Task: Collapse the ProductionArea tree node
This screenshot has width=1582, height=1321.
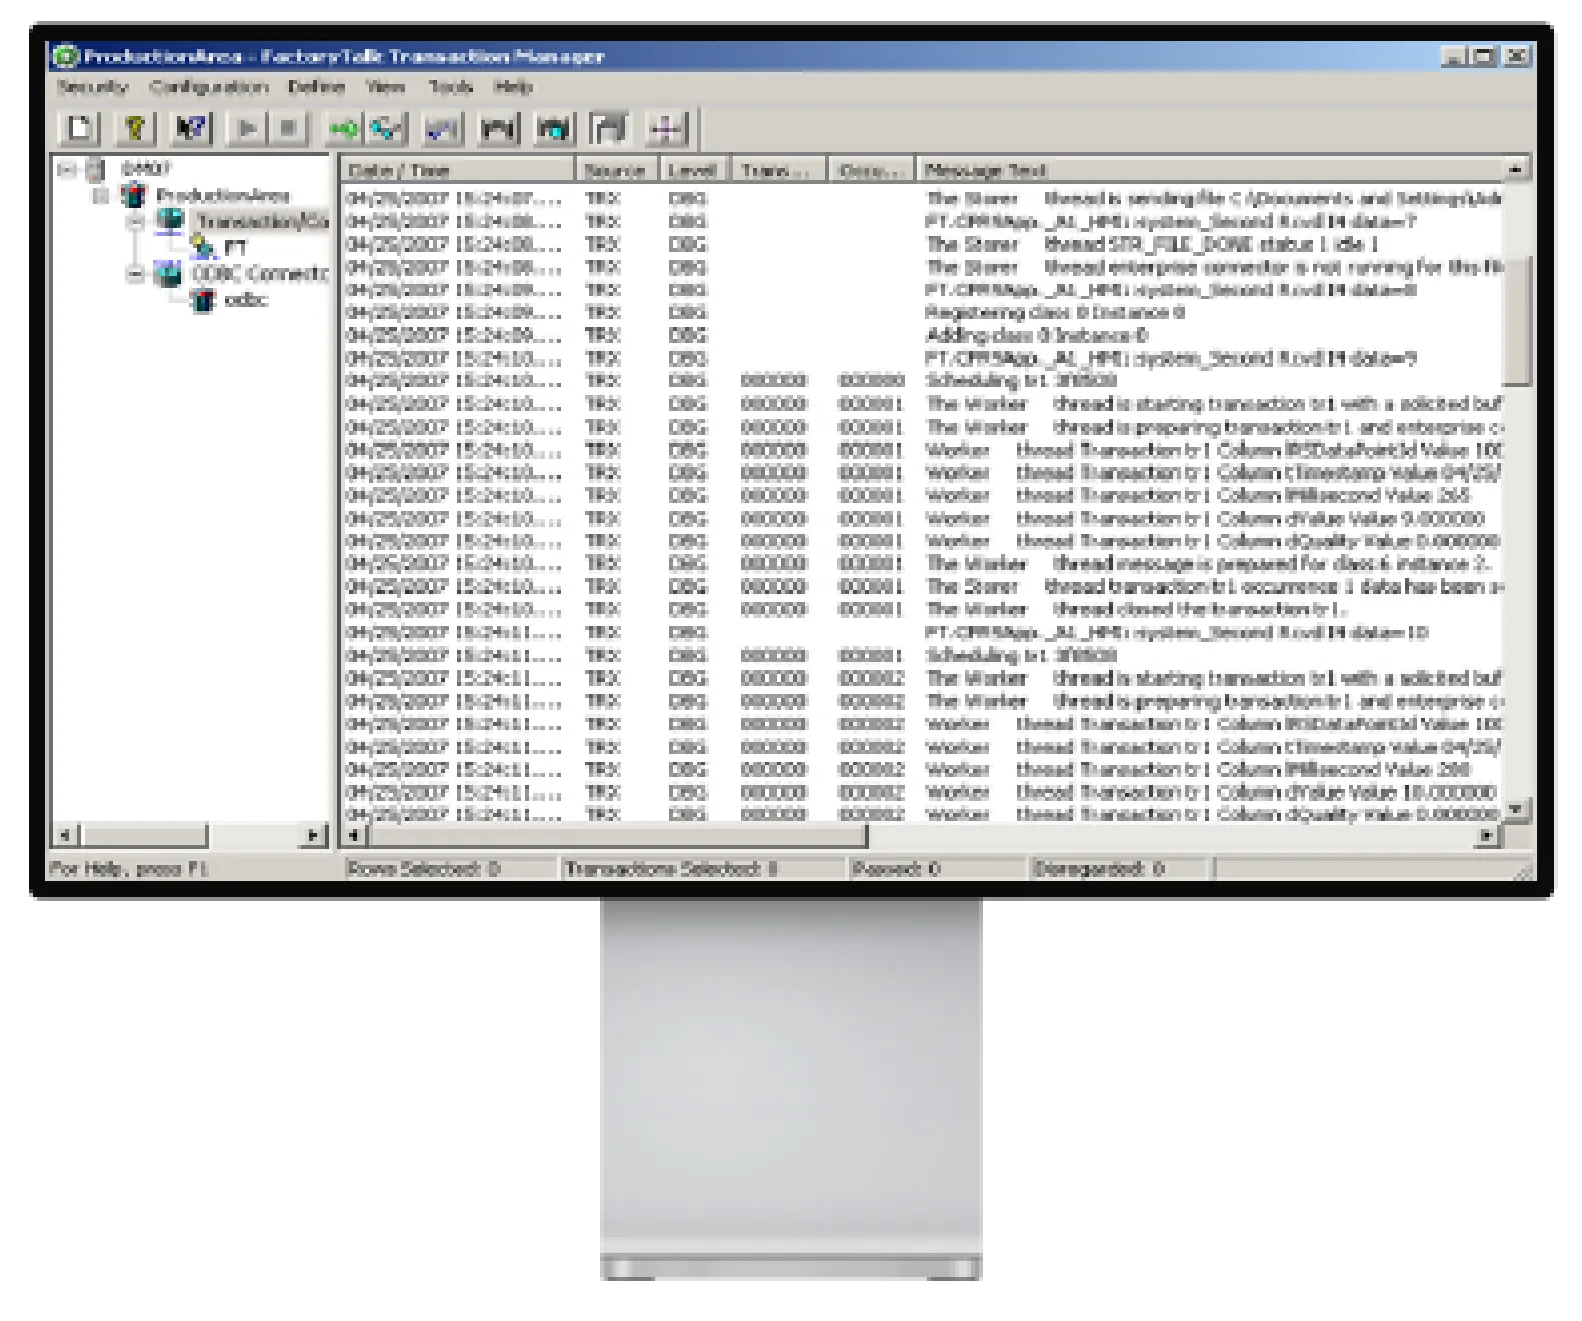Action: [x=100, y=195]
